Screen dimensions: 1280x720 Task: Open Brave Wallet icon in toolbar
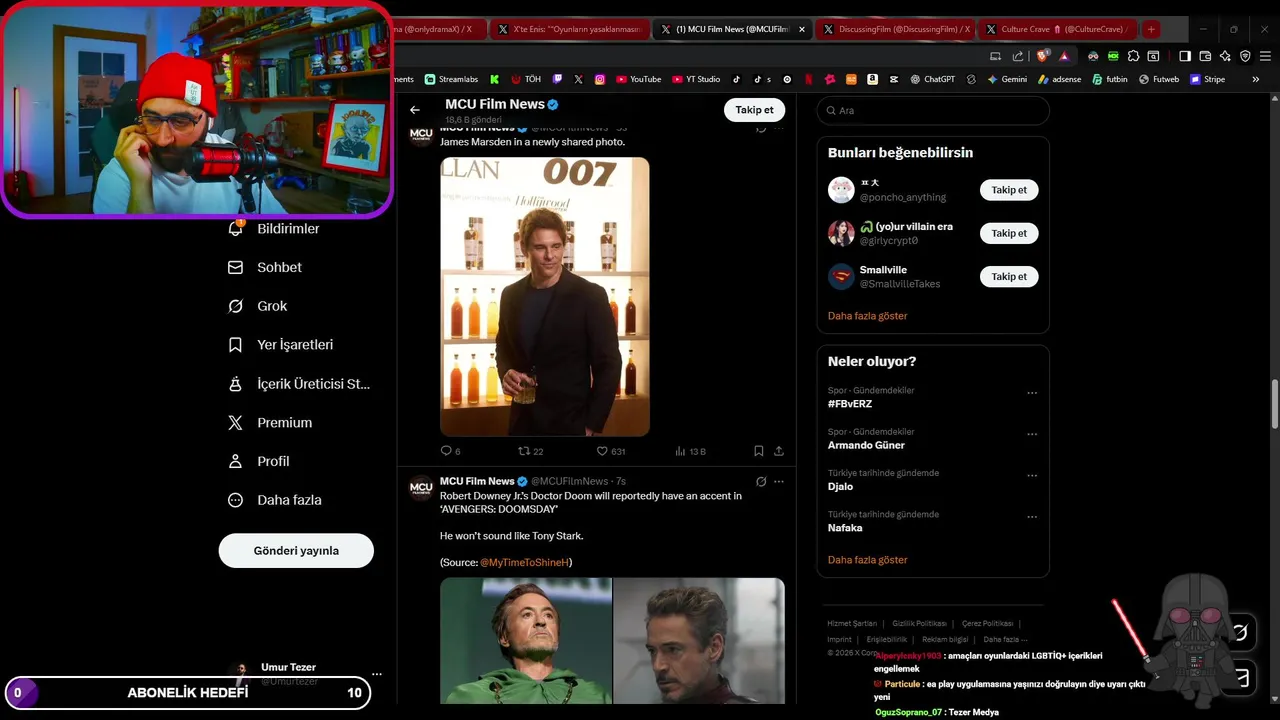1205,56
